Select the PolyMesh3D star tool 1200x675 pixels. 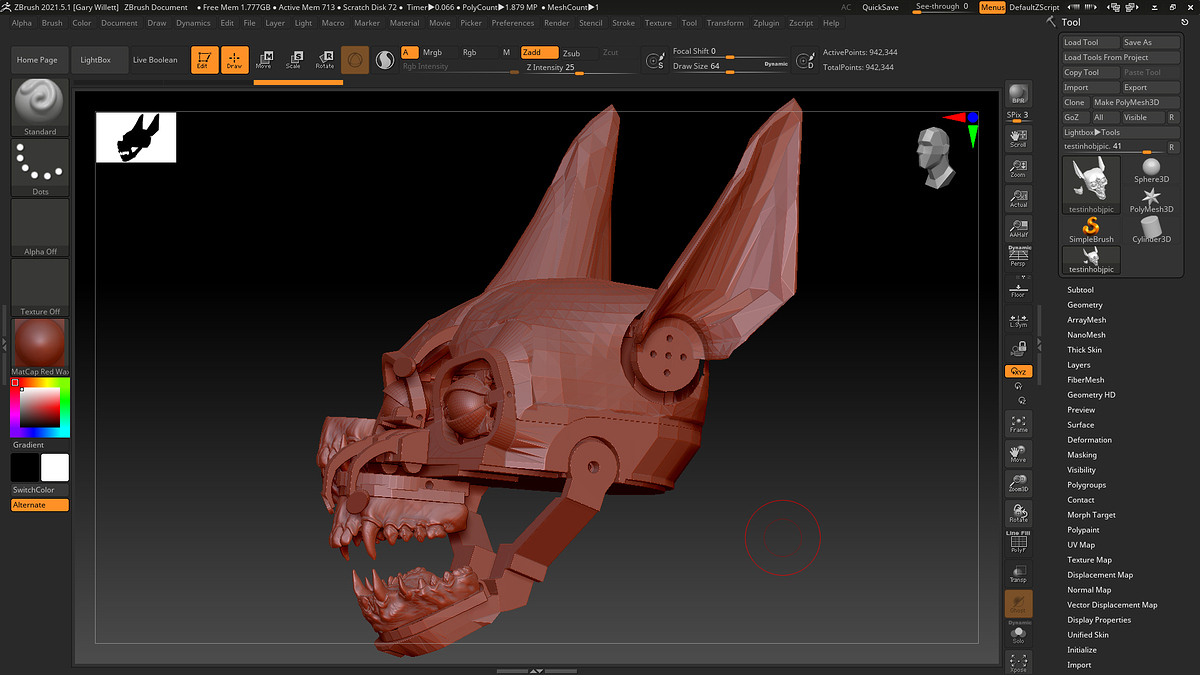1151,199
